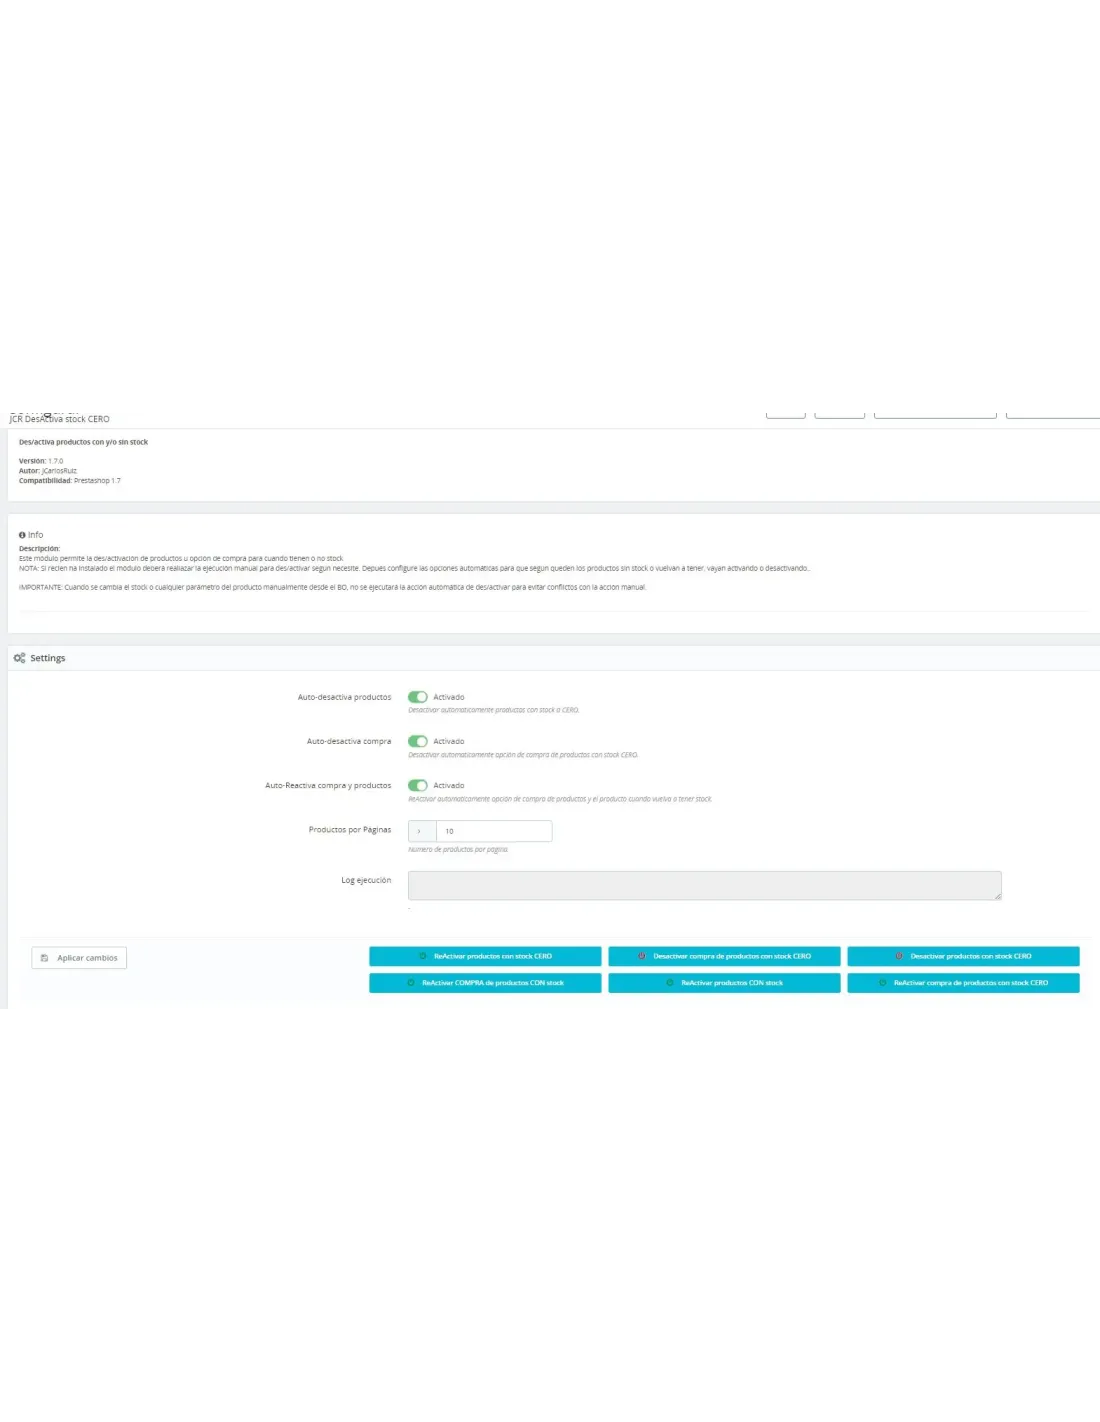Click the Info circle icon

tap(22, 535)
